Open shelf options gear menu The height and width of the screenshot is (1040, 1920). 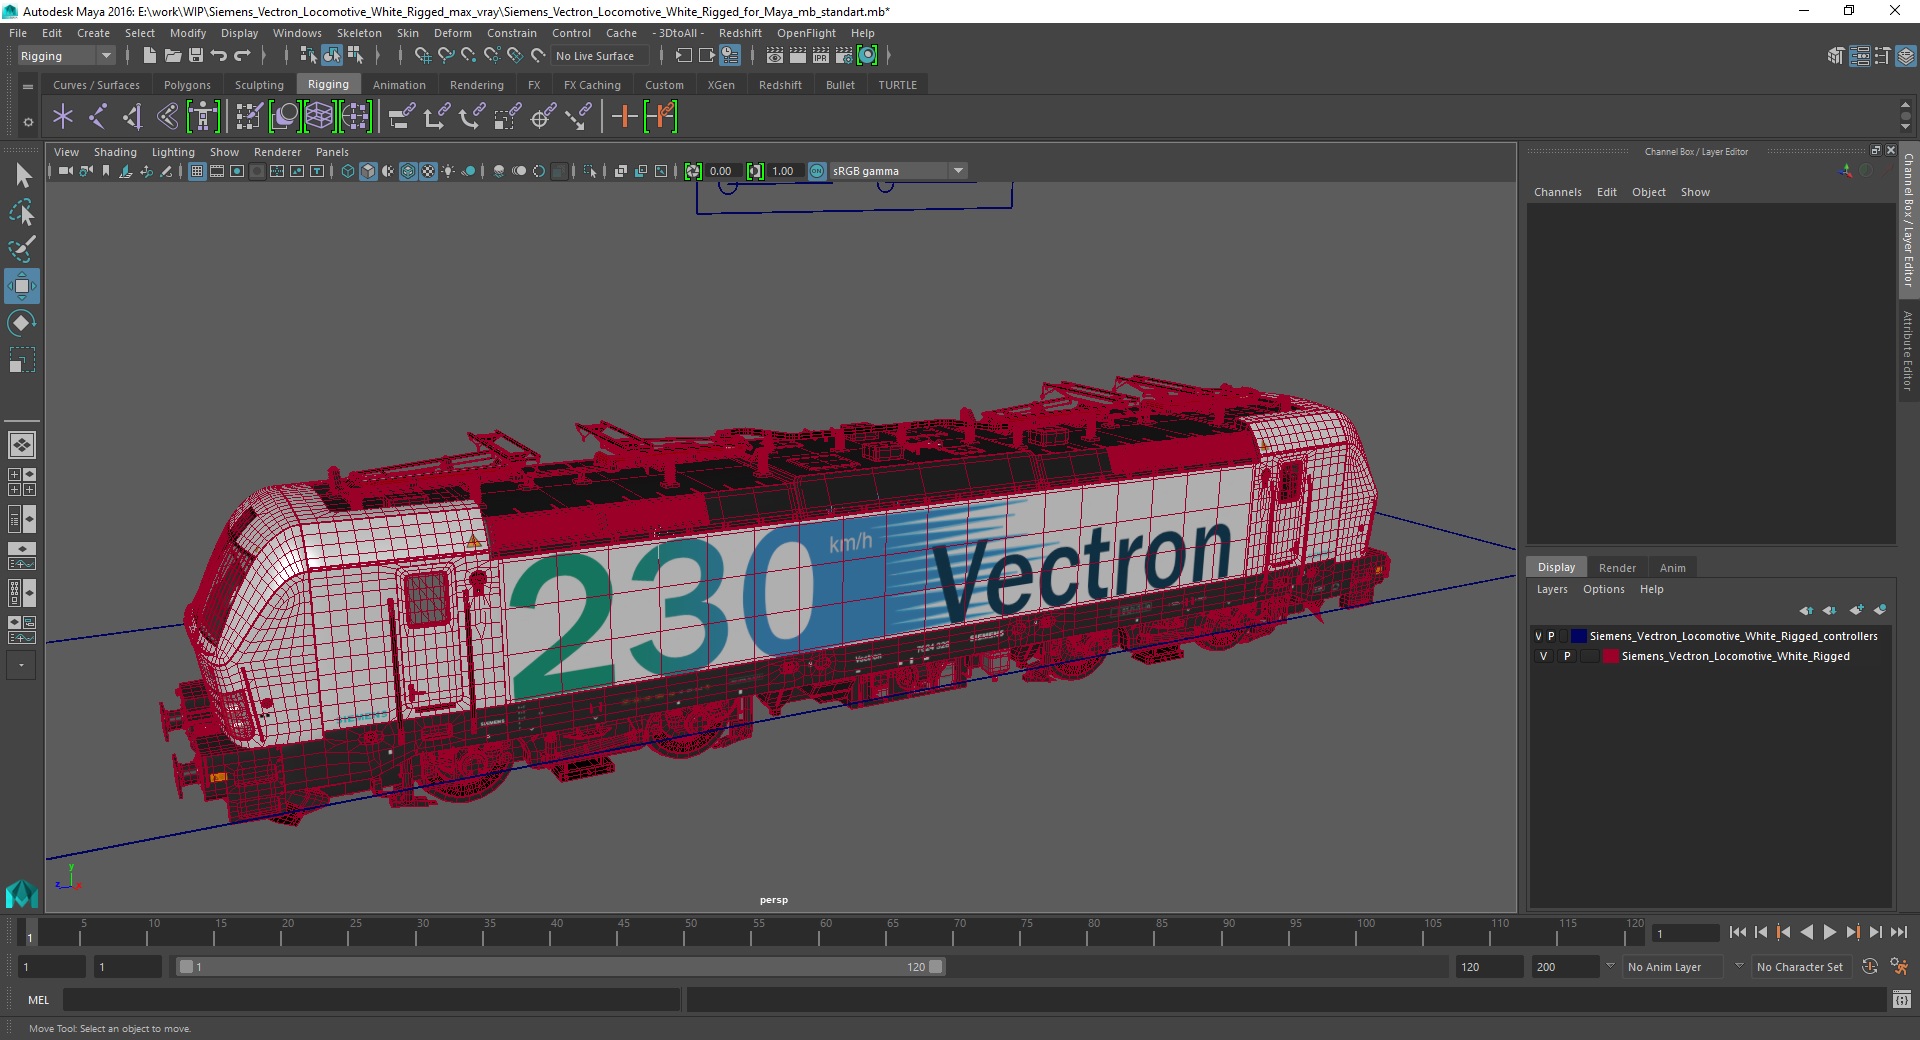pos(28,122)
